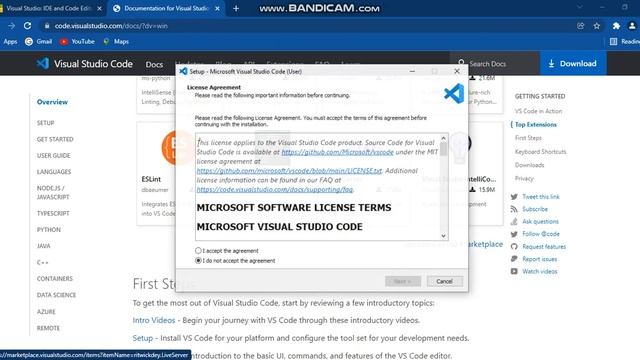Image resolution: width=640 pixels, height=360 pixels.
Task: Go to 'Keyboard Shortcuts' section link
Action: click(540, 151)
